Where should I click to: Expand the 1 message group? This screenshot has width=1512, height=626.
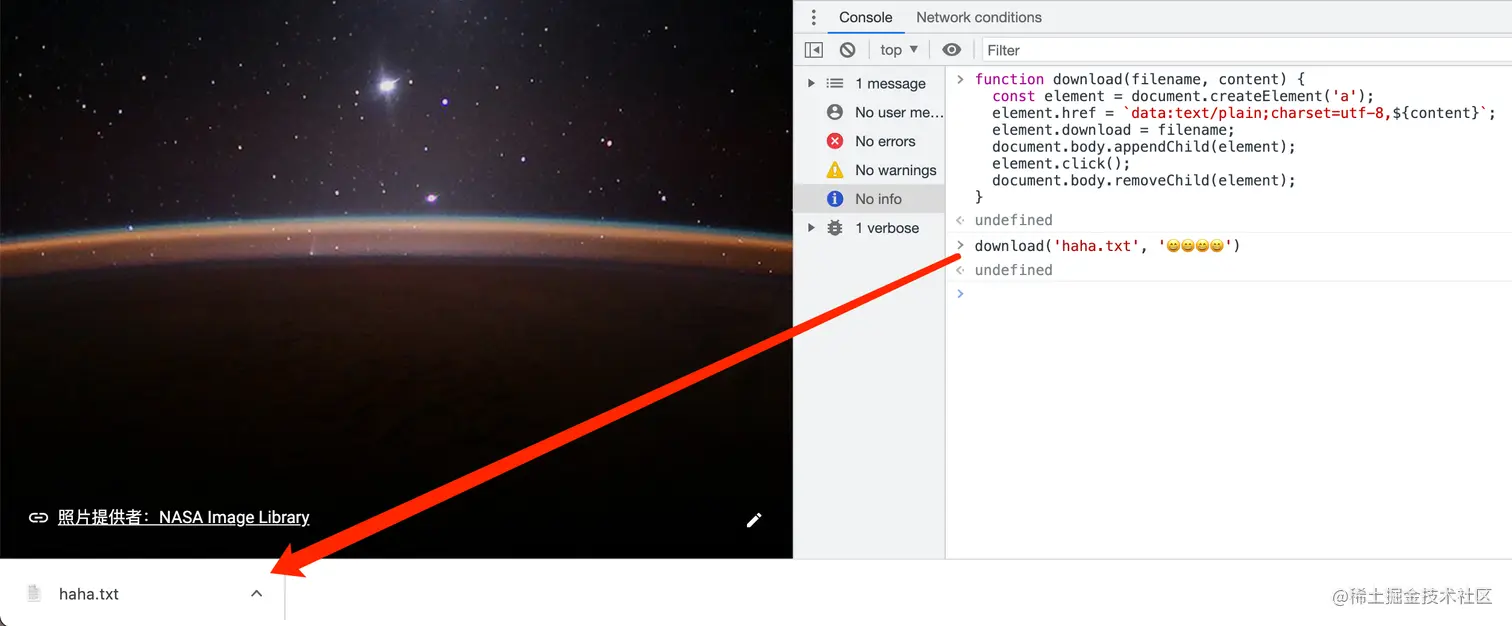(811, 83)
